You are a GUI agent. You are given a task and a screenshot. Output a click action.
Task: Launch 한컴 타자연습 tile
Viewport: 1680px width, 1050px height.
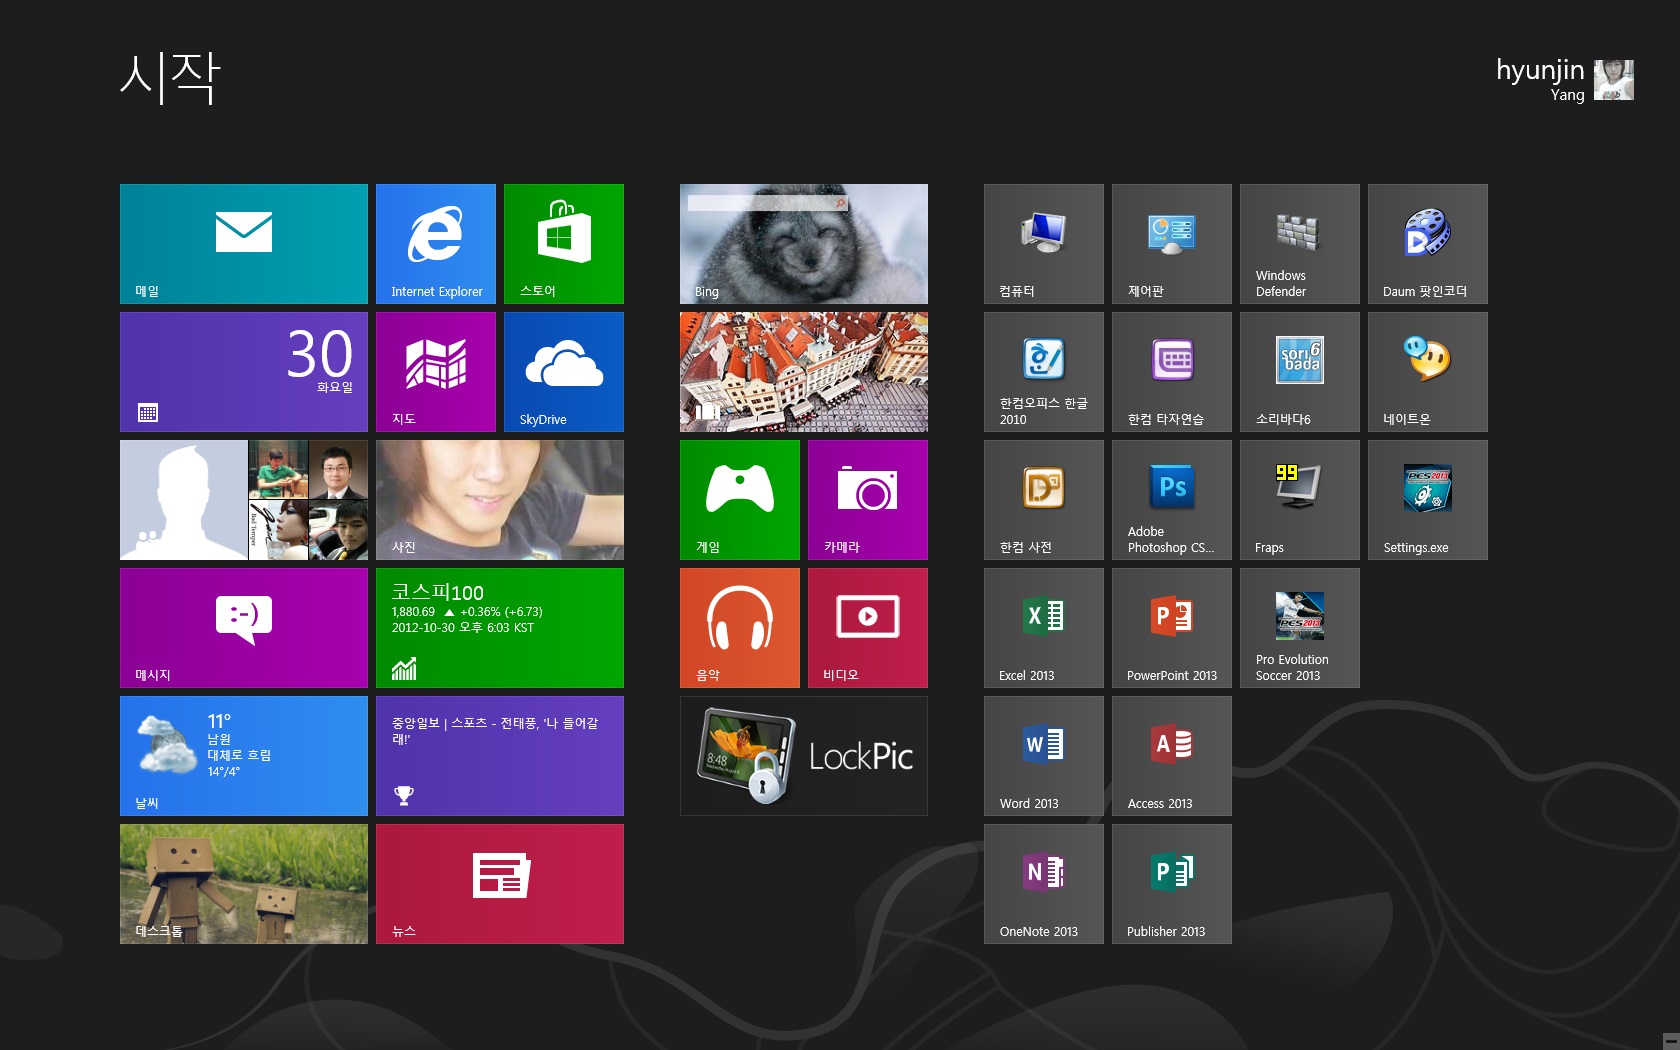(x=1172, y=372)
